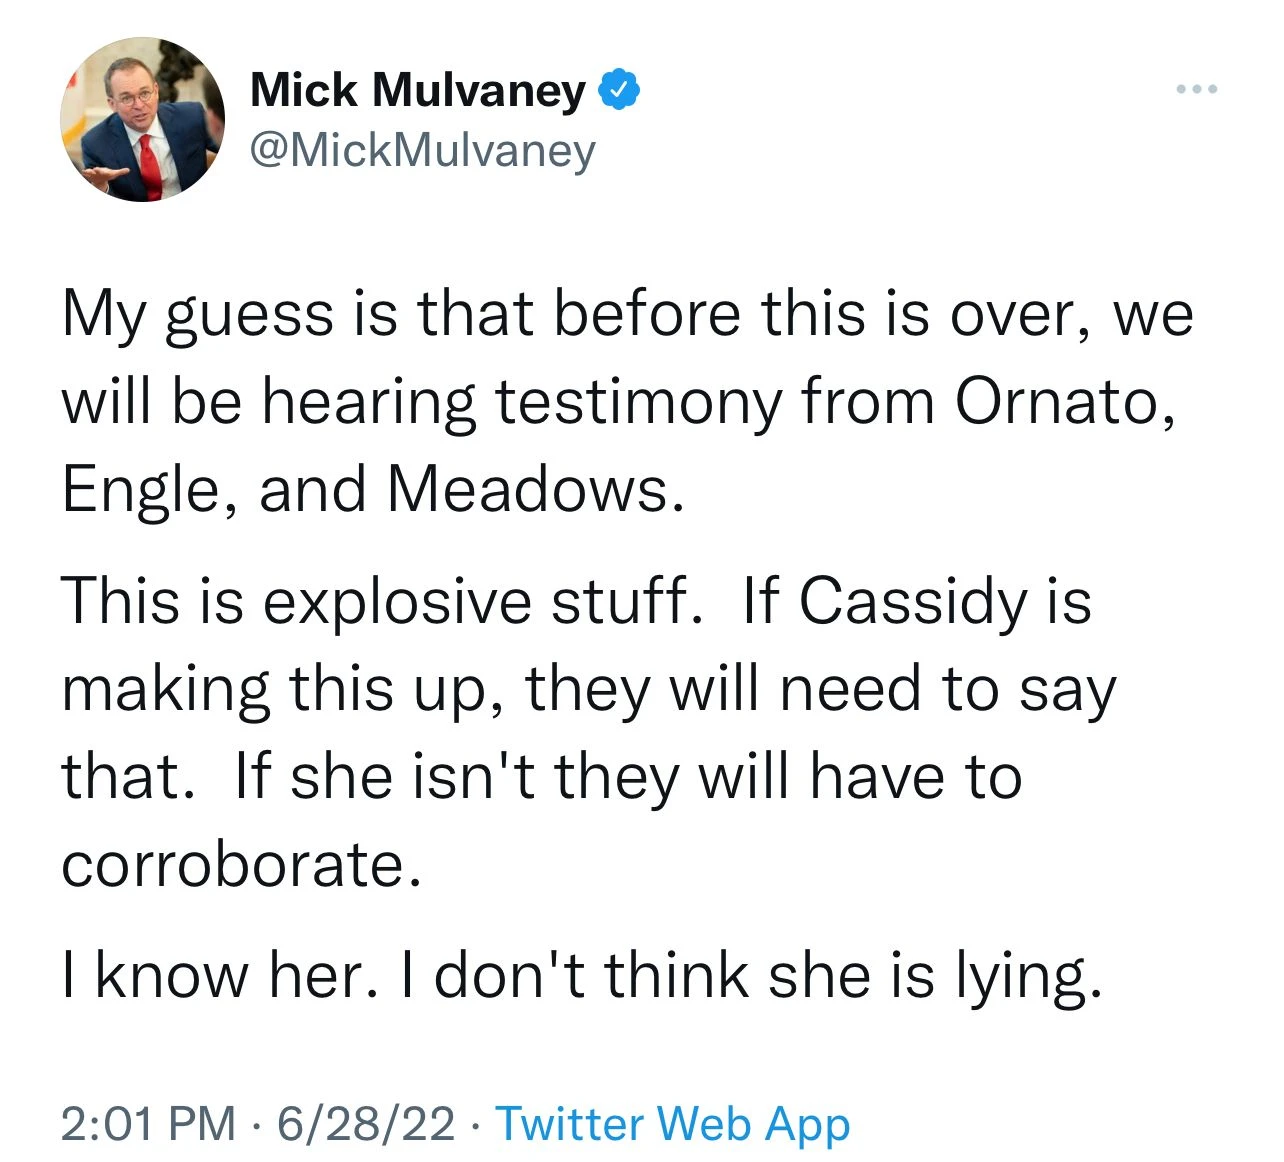Click the word corroborate in the tweet
The height and width of the screenshot is (1162, 1284).
pos(240,864)
